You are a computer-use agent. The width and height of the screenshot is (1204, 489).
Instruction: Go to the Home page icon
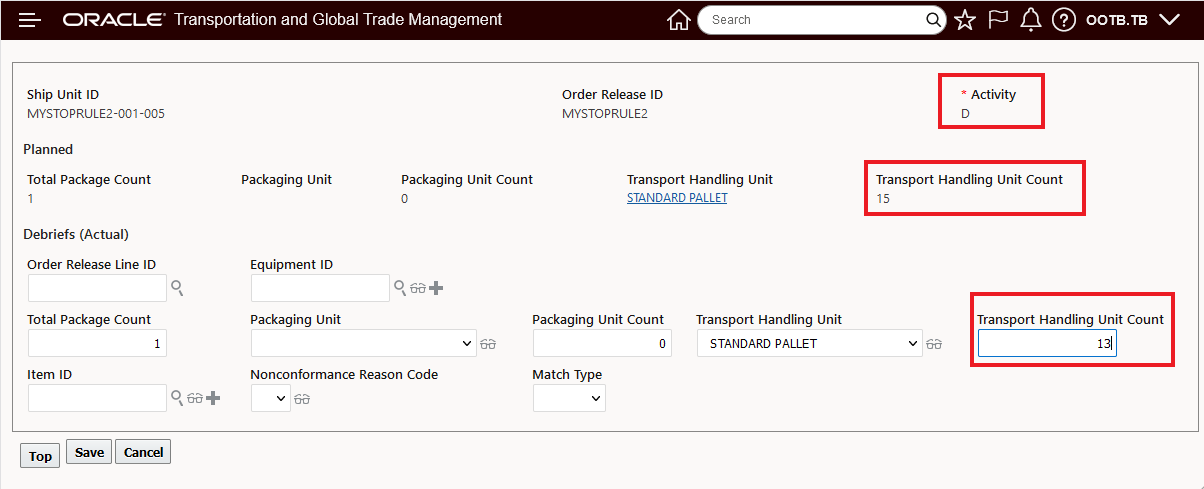pyautogui.click(x=679, y=20)
